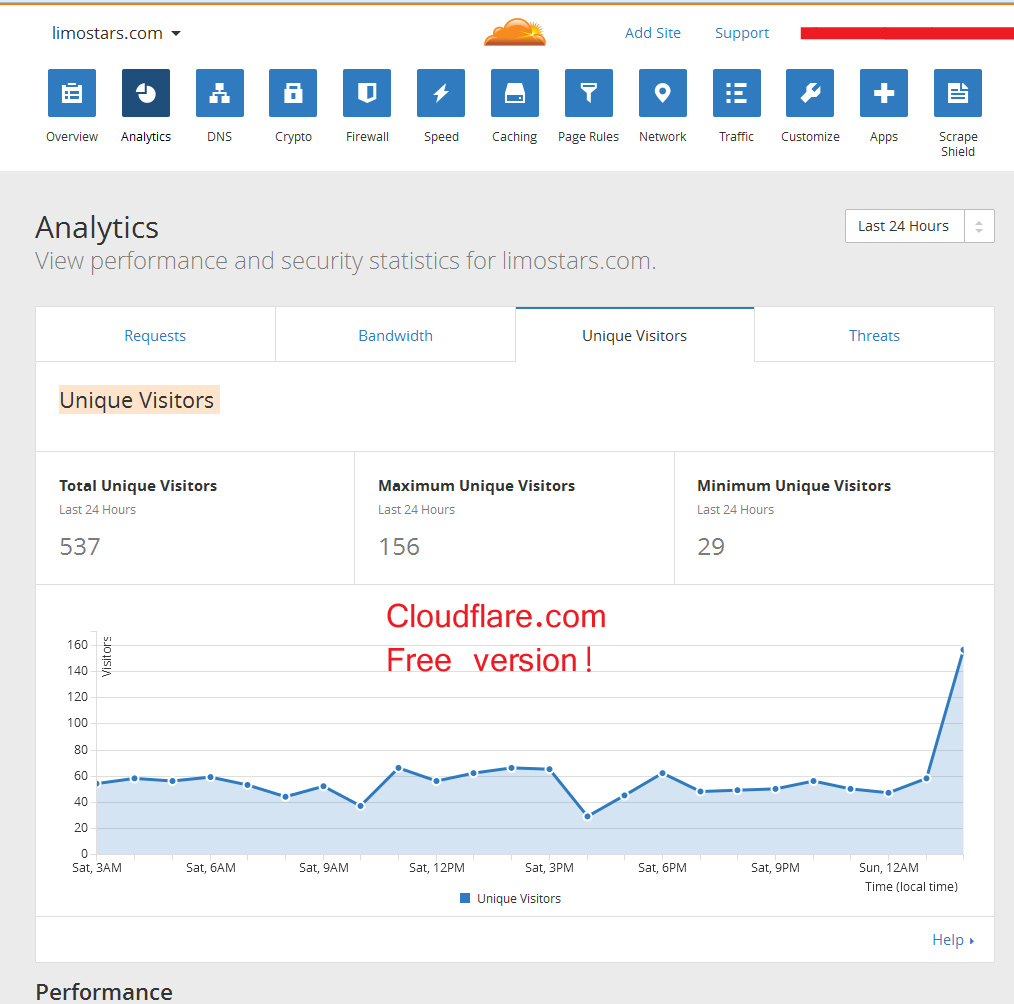Click the Sat, 3AM axis label
The height and width of the screenshot is (1004, 1014).
pyautogui.click(x=97, y=868)
